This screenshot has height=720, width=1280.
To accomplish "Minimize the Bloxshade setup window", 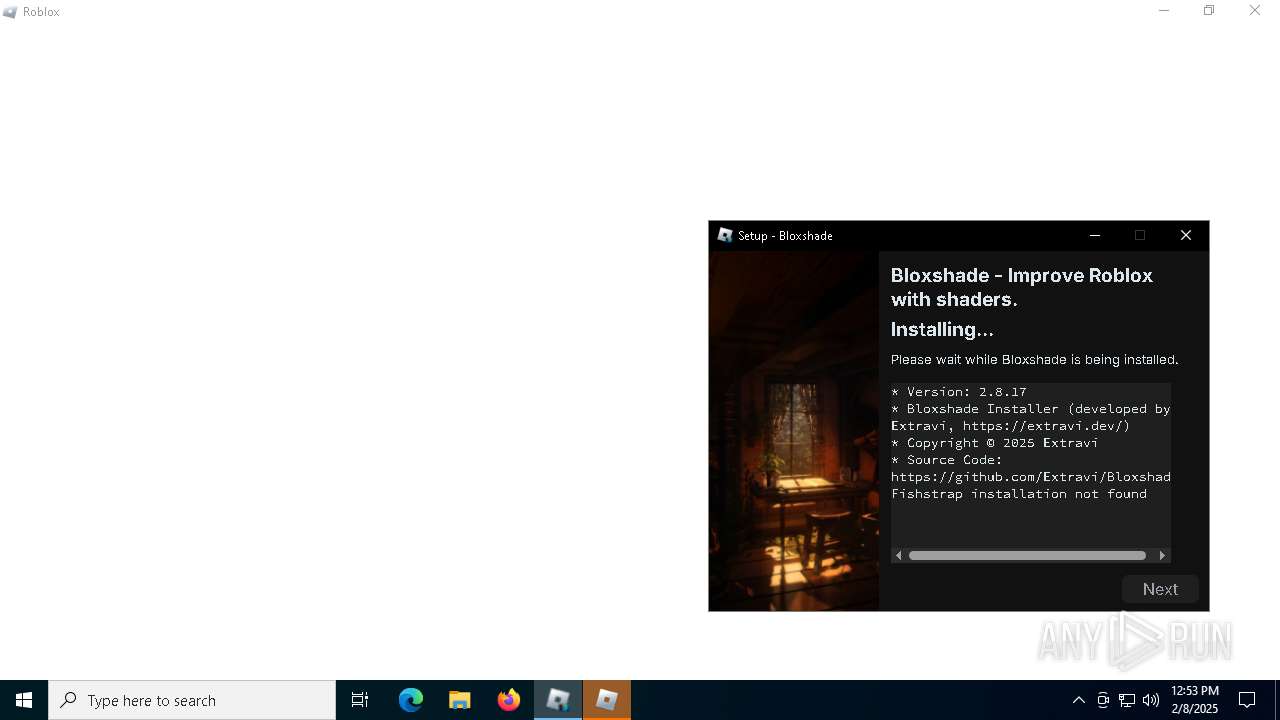I will 1095,235.
